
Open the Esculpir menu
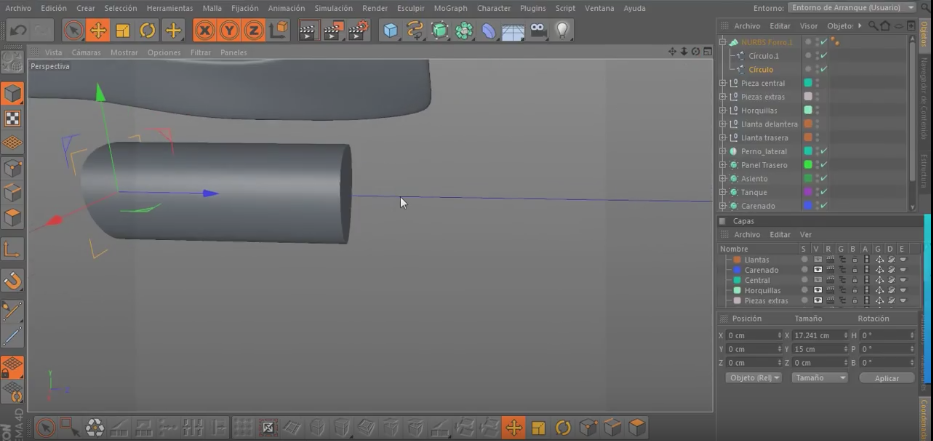[x=411, y=8]
